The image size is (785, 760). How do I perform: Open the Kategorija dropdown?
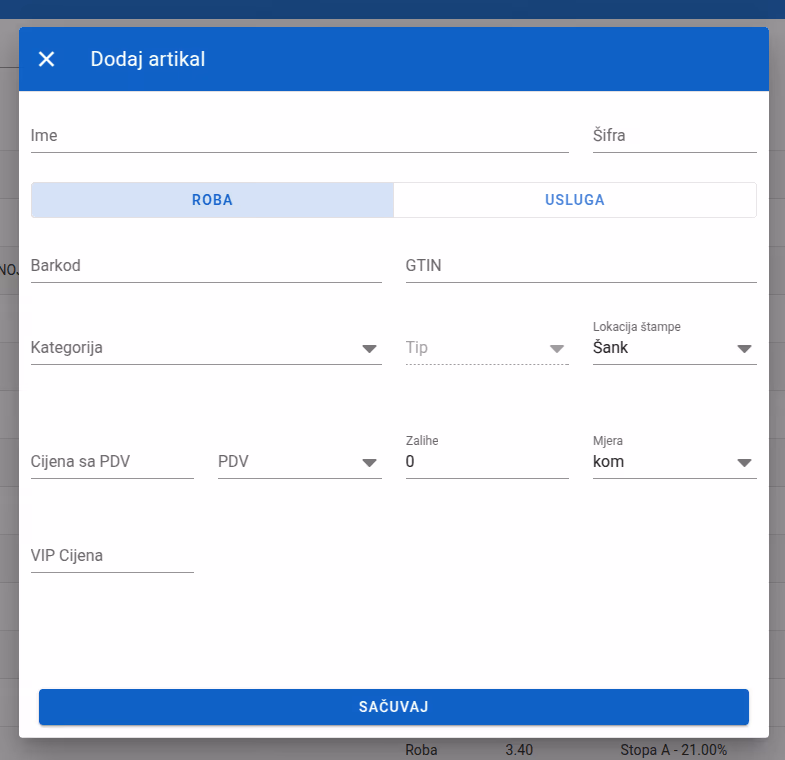point(206,348)
